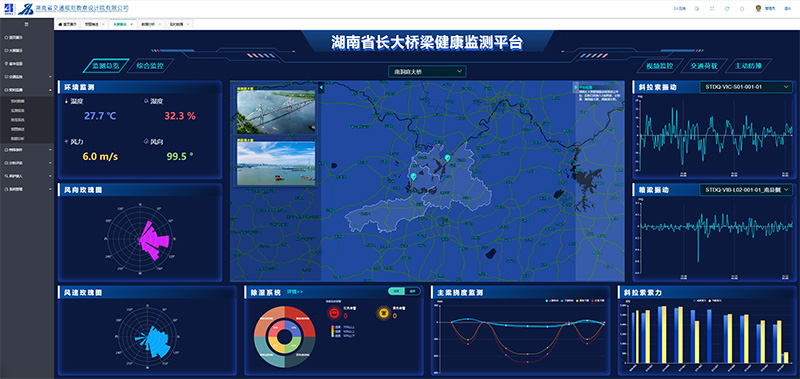Click the 99.5 ° wind direction value
Viewport: 800px width, 379px height.
click(x=180, y=157)
